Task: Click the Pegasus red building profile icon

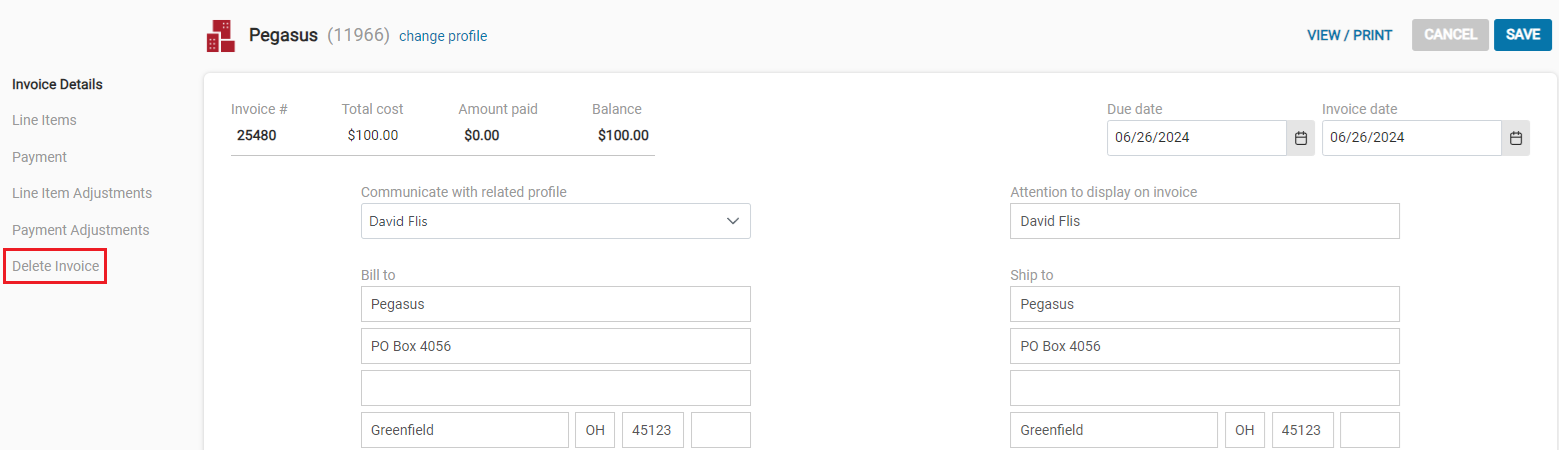Action: coord(221,36)
